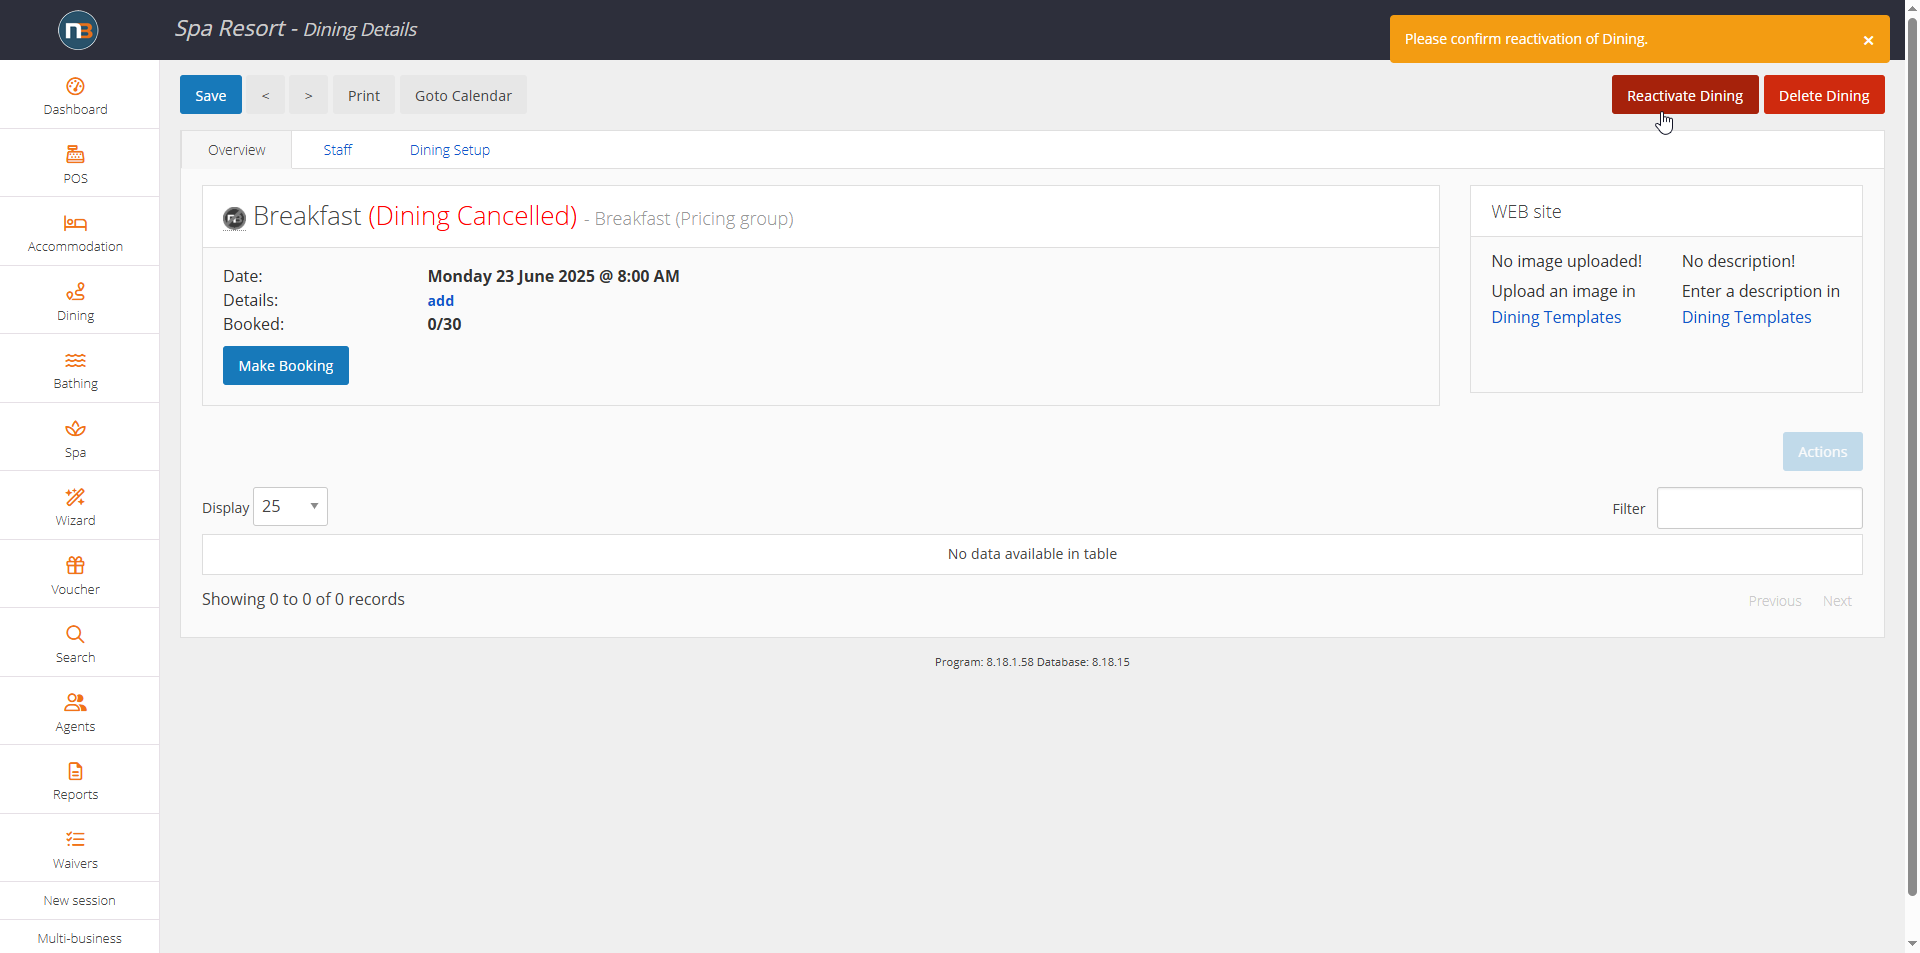
Task: Click the program version footer text
Action: pyautogui.click(x=1032, y=662)
